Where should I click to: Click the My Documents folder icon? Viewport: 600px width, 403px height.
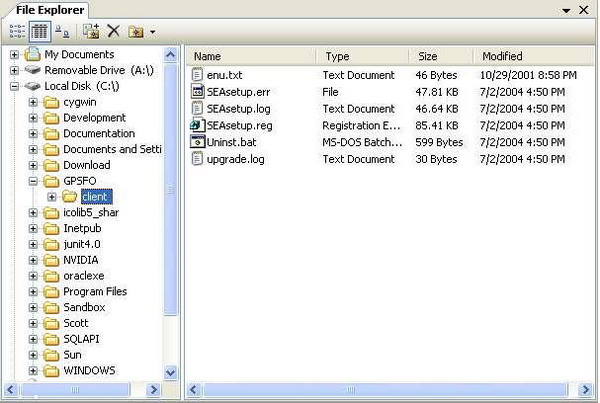[32, 54]
